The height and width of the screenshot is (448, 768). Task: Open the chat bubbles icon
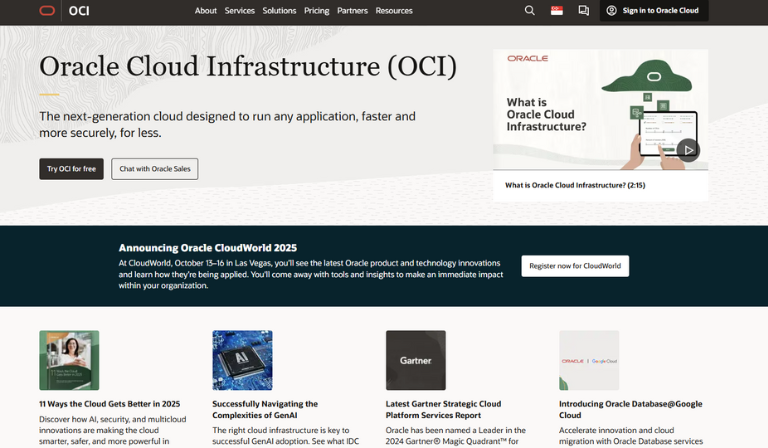pyautogui.click(x=583, y=10)
